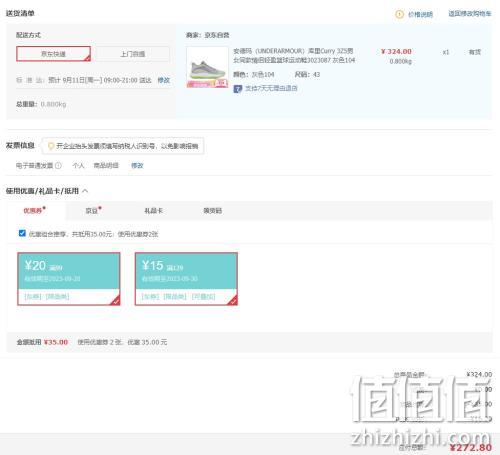Choose JD Express delivery option
Screen dimensions: 500x455
tap(53, 54)
